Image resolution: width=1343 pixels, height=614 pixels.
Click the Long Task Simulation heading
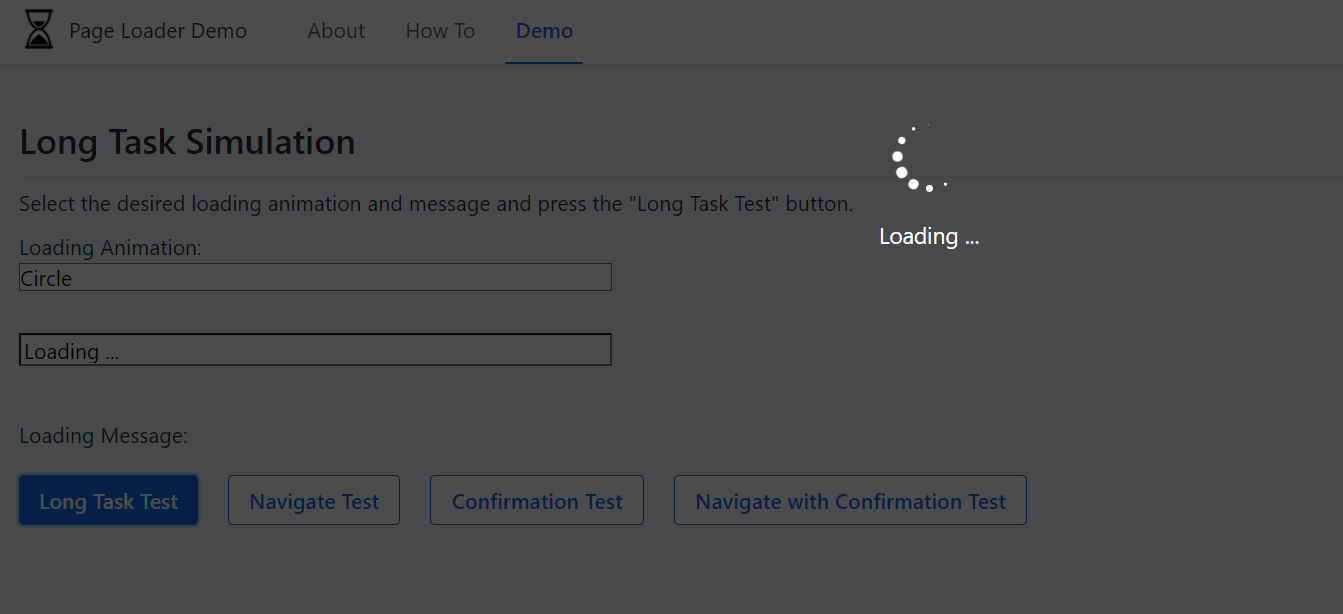[187, 141]
